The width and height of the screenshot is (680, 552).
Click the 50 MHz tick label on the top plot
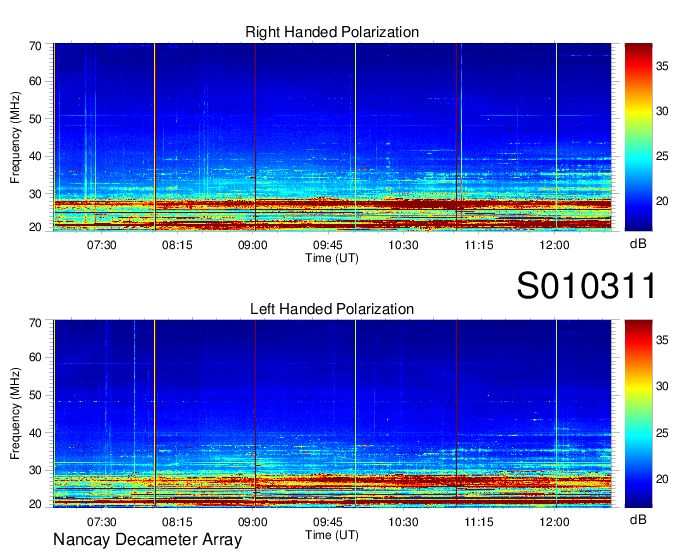[x=35, y=119]
